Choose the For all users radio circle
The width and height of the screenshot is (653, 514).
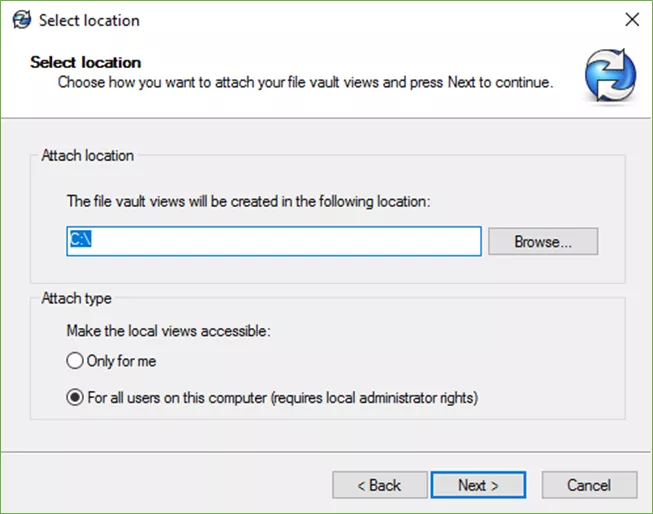tap(74, 397)
